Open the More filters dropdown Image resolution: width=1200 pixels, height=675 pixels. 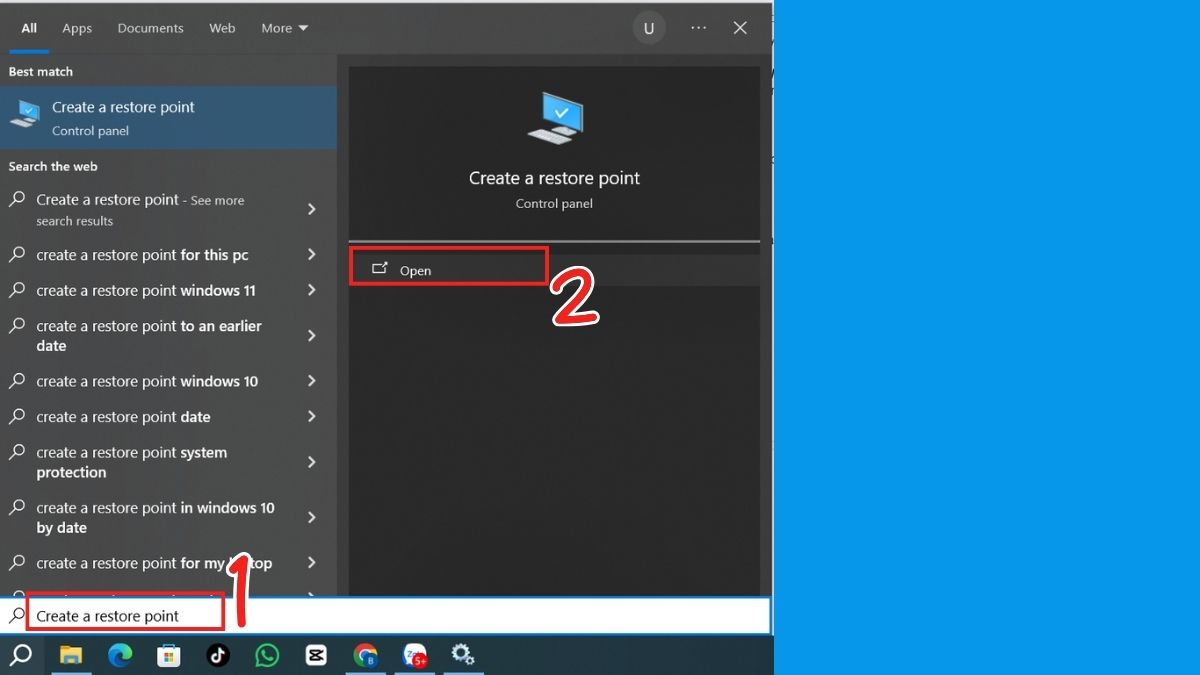pyautogui.click(x=284, y=27)
